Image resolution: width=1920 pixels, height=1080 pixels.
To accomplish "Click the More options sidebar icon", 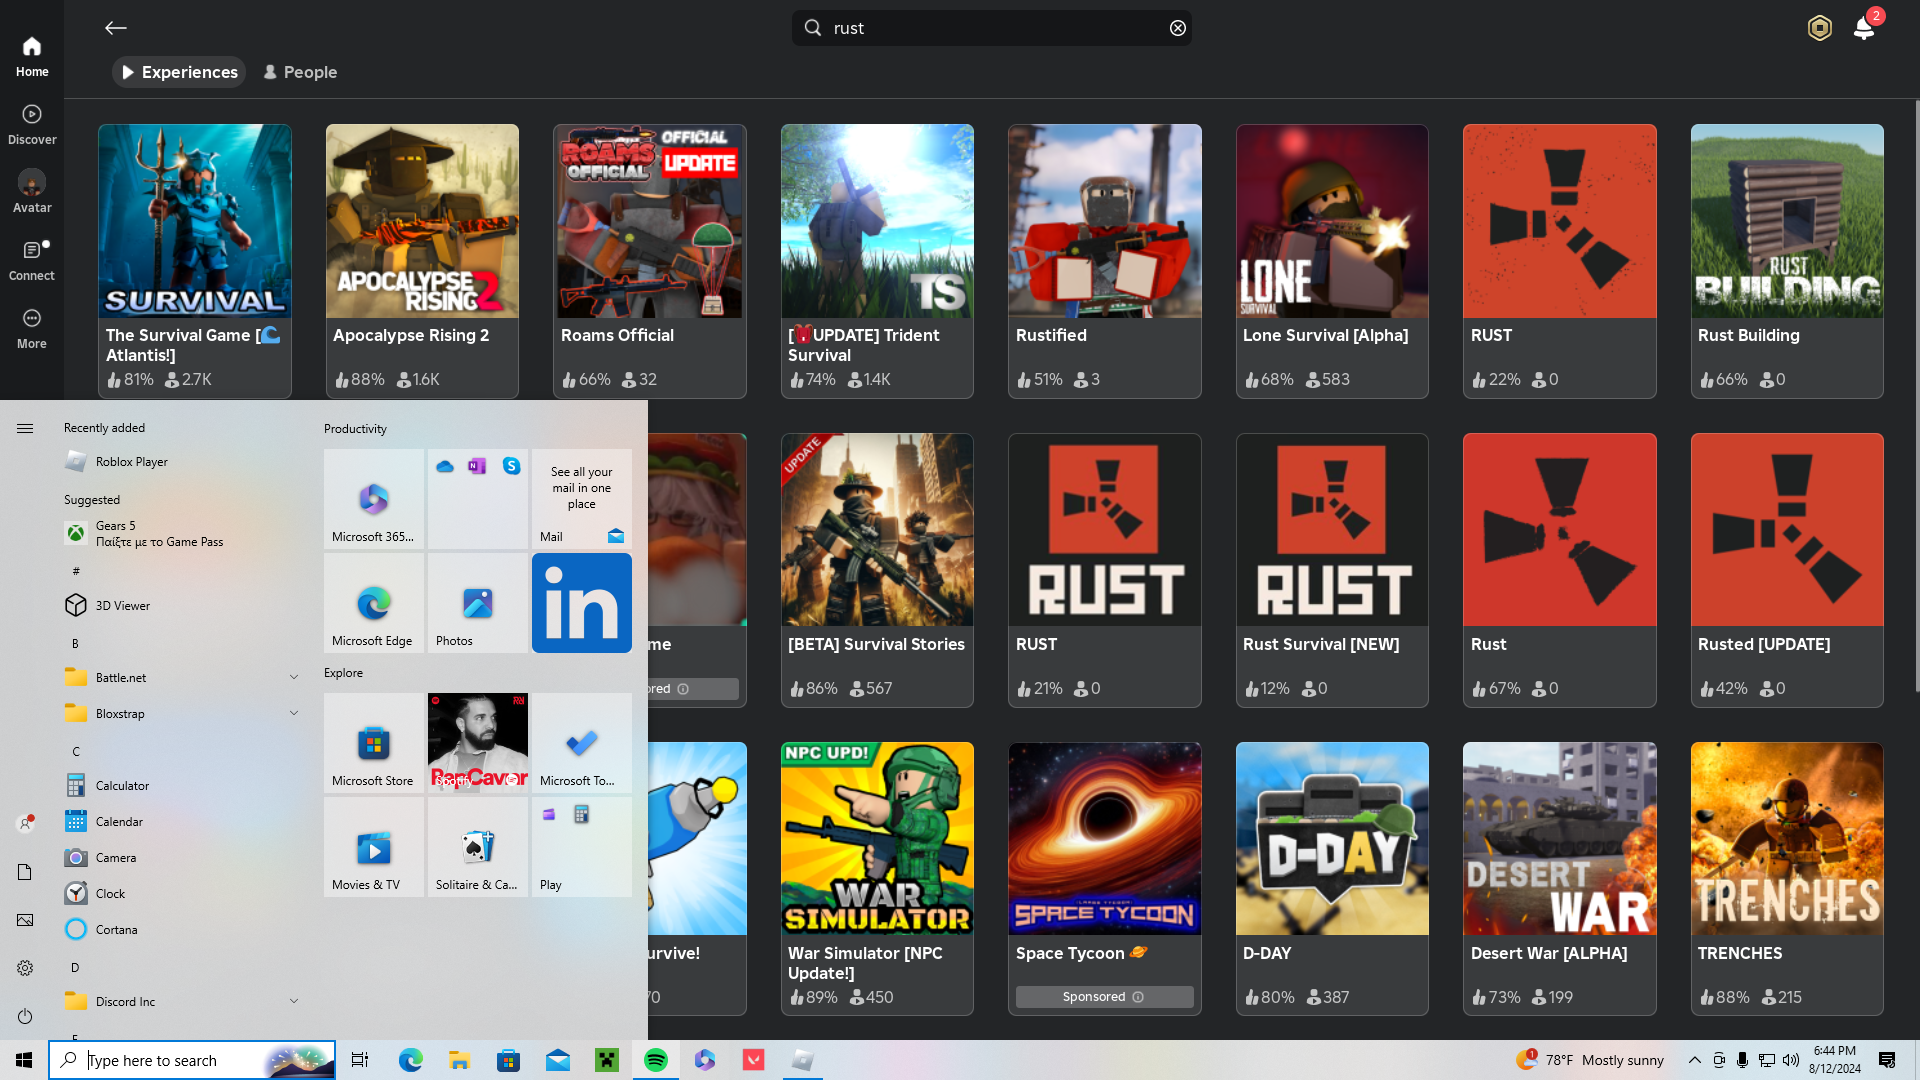I will coord(32,318).
